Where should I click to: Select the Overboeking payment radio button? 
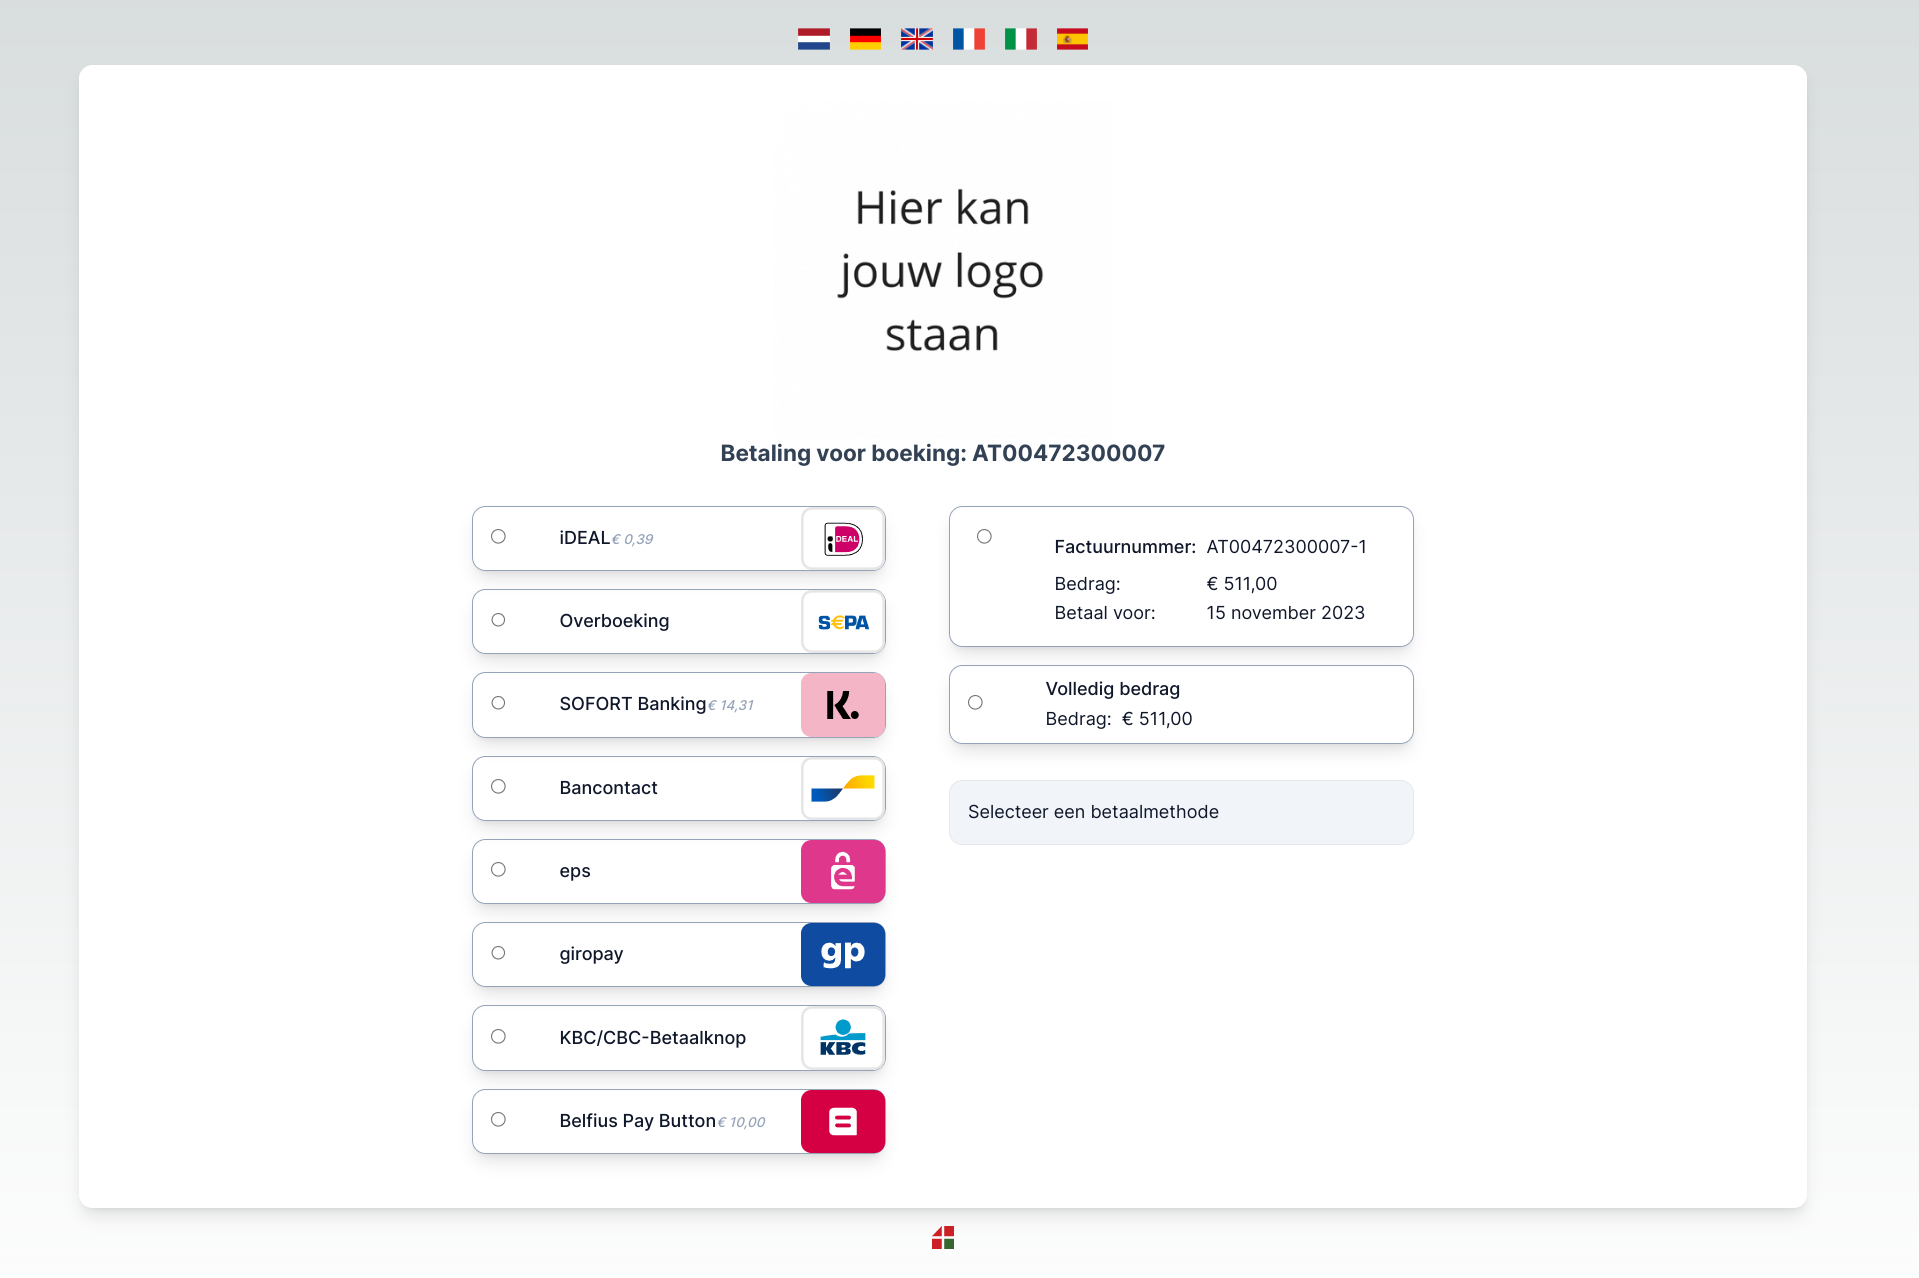pos(498,620)
